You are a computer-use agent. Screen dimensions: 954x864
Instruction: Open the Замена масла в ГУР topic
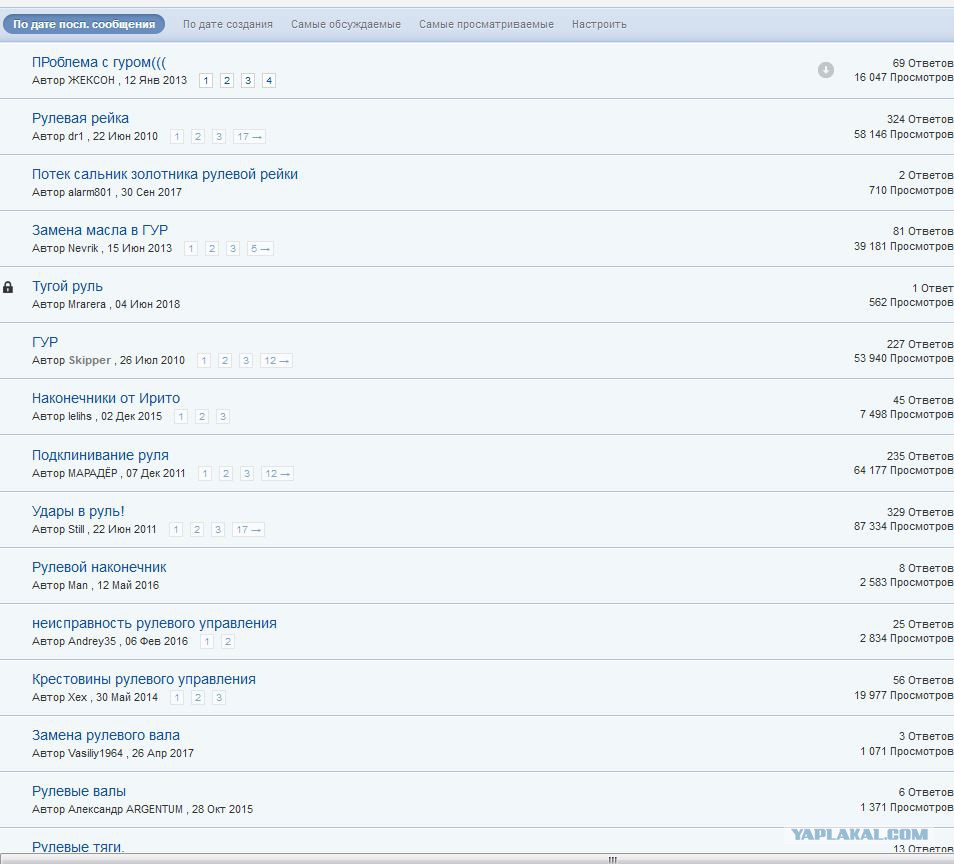click(x=100, y=230)
